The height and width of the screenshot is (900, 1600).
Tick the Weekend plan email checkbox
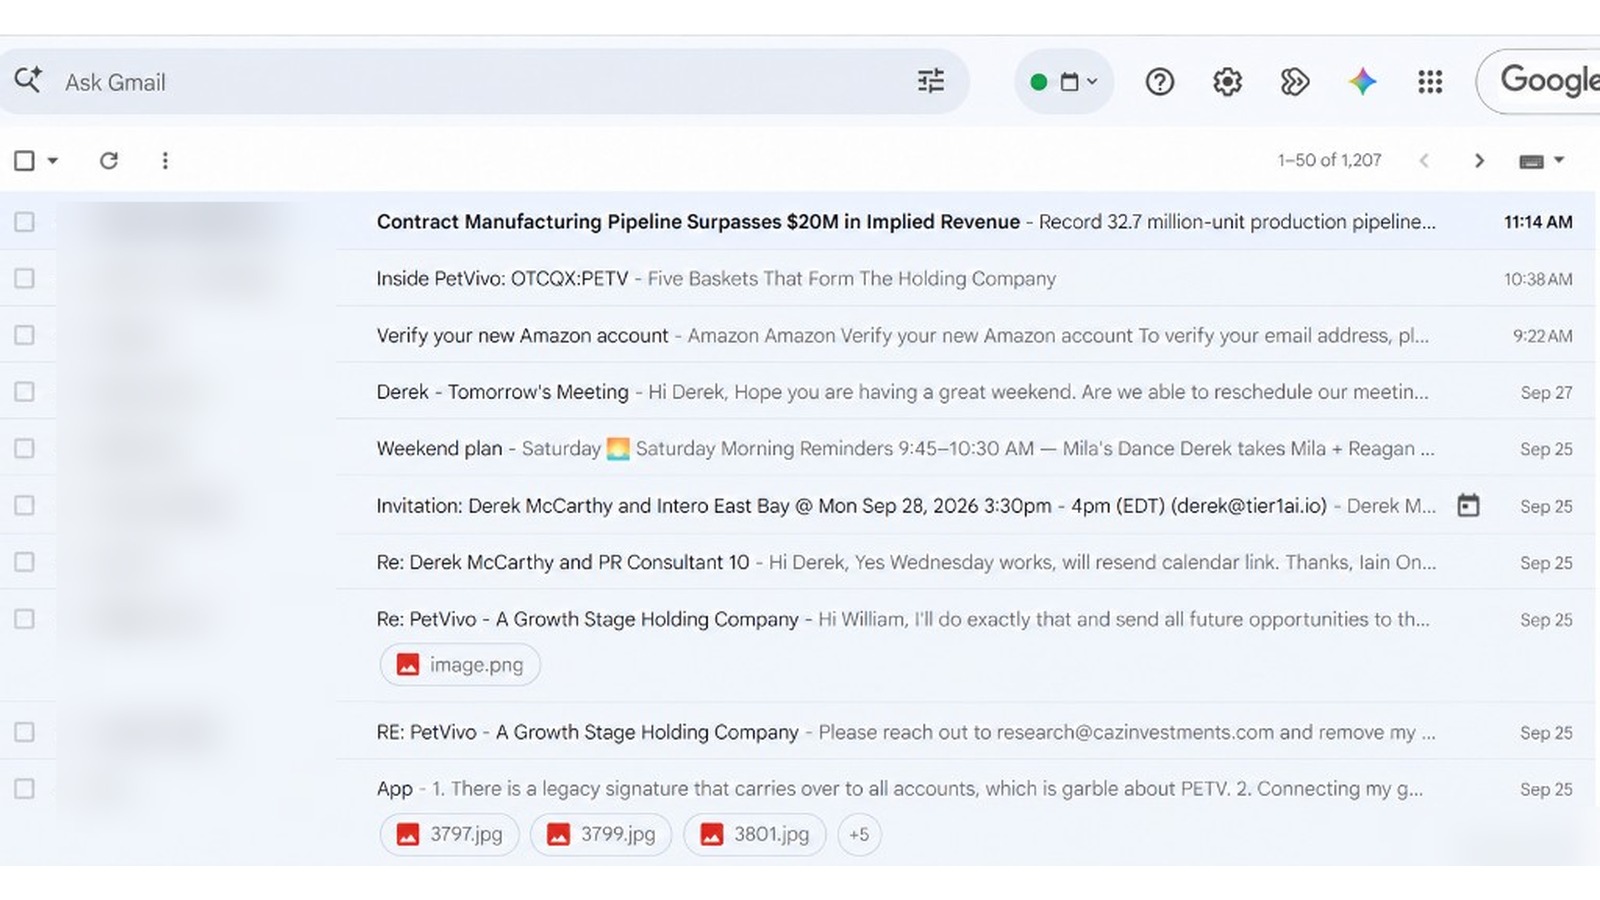(x=24, y=449)
